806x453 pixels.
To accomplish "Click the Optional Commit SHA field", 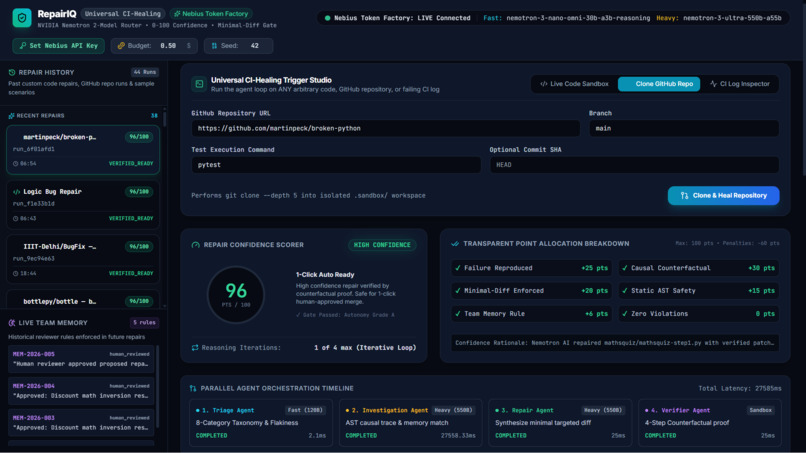I will (634, 165).
